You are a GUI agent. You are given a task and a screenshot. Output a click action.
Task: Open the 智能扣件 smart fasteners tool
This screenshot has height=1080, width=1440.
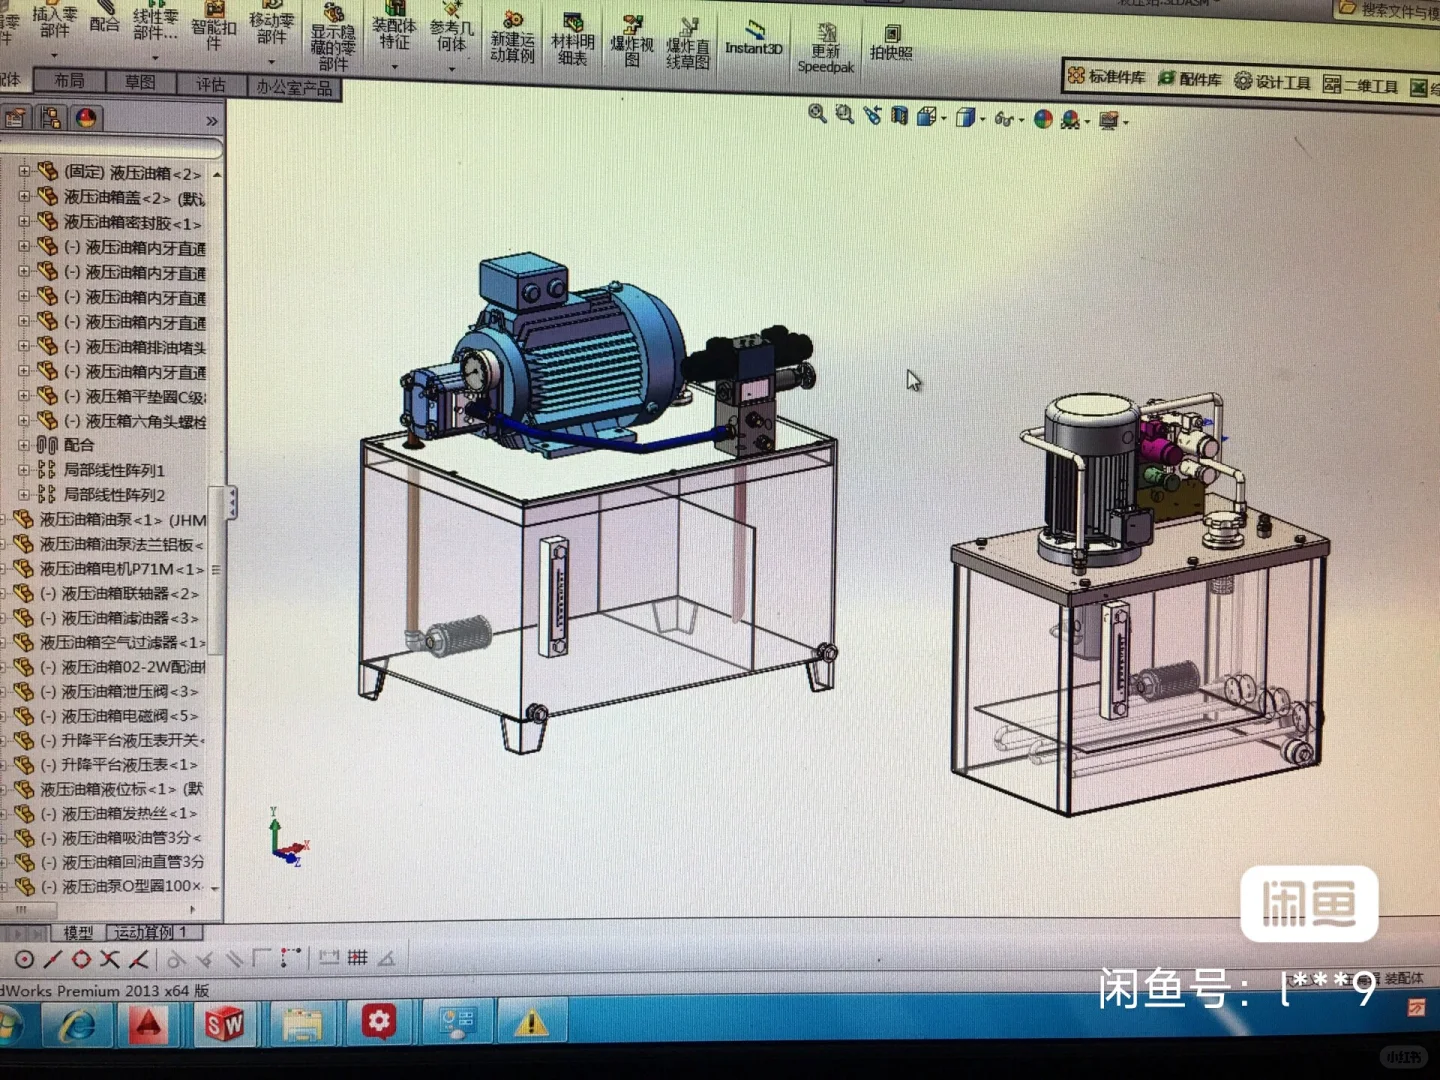click(x=213, y=26)
